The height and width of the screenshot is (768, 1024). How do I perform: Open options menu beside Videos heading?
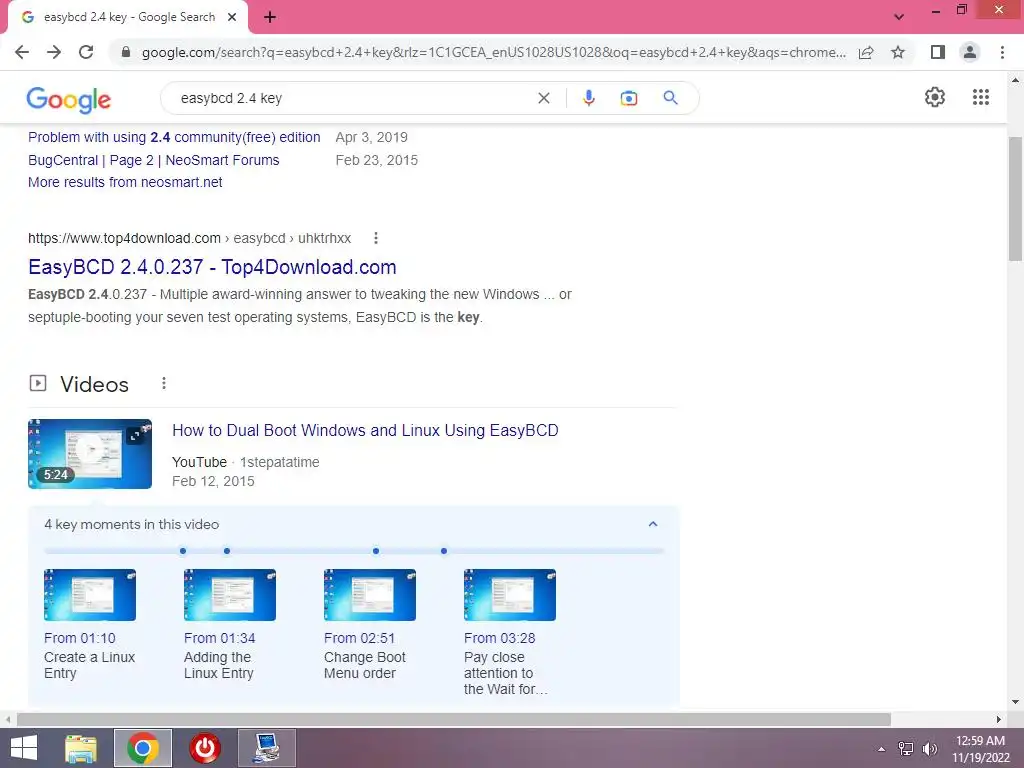click(x=164, y=383)
